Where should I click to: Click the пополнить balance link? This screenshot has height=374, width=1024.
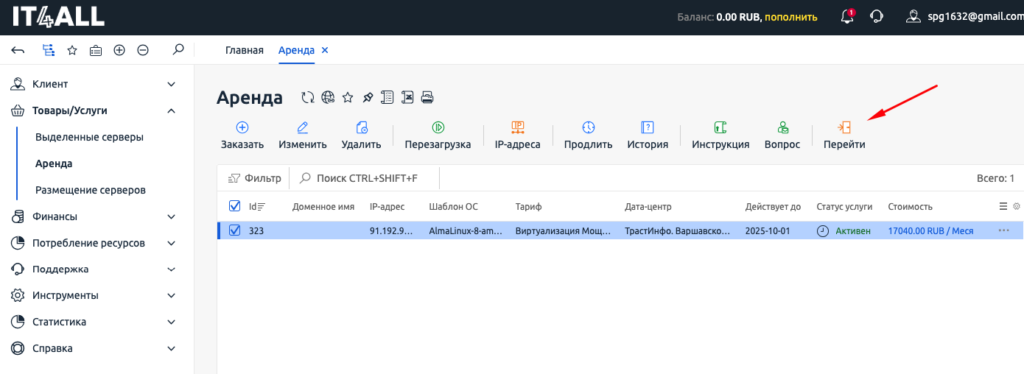point(791,17)
